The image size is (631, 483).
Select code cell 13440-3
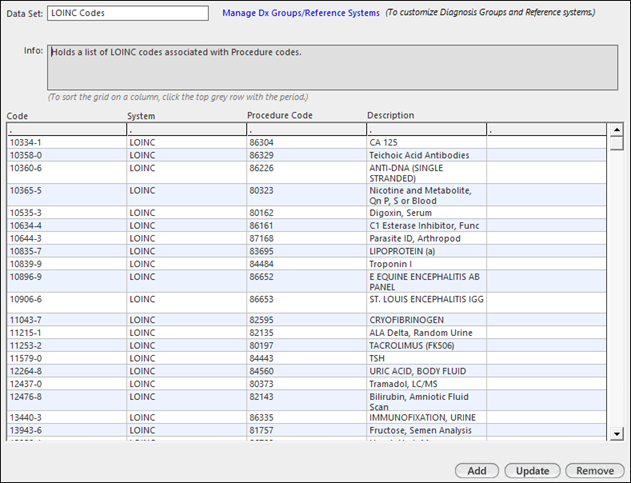[66, 417]
